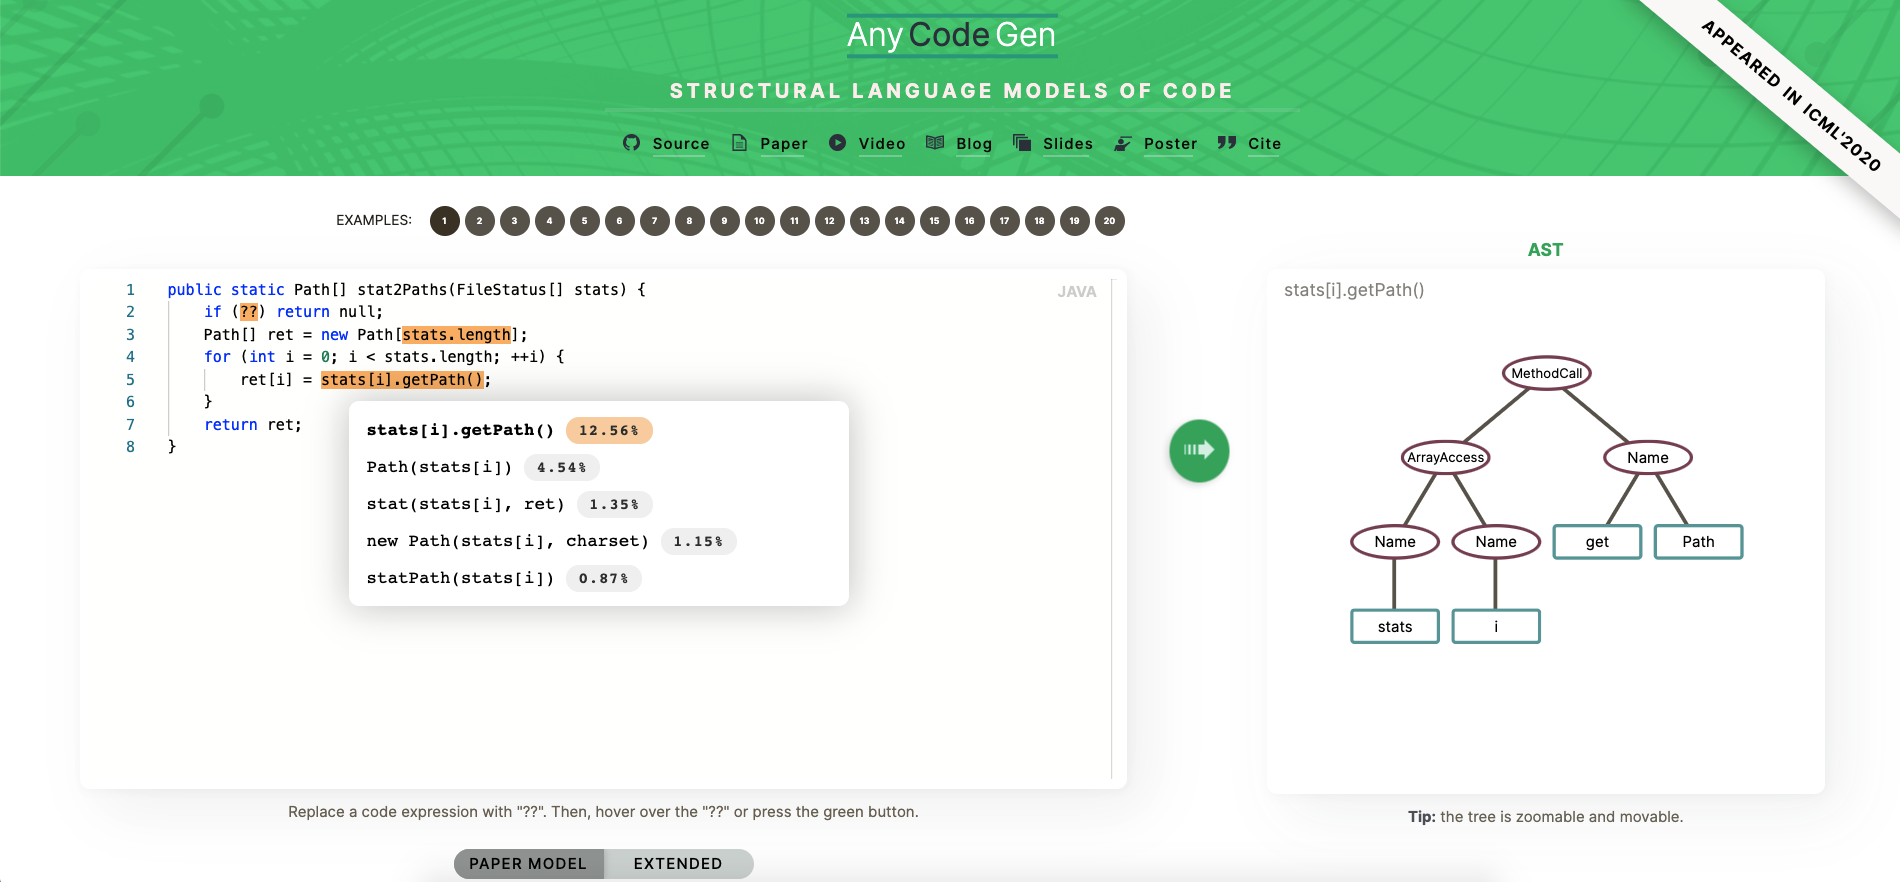Select example 19

tap(1075, 221)
